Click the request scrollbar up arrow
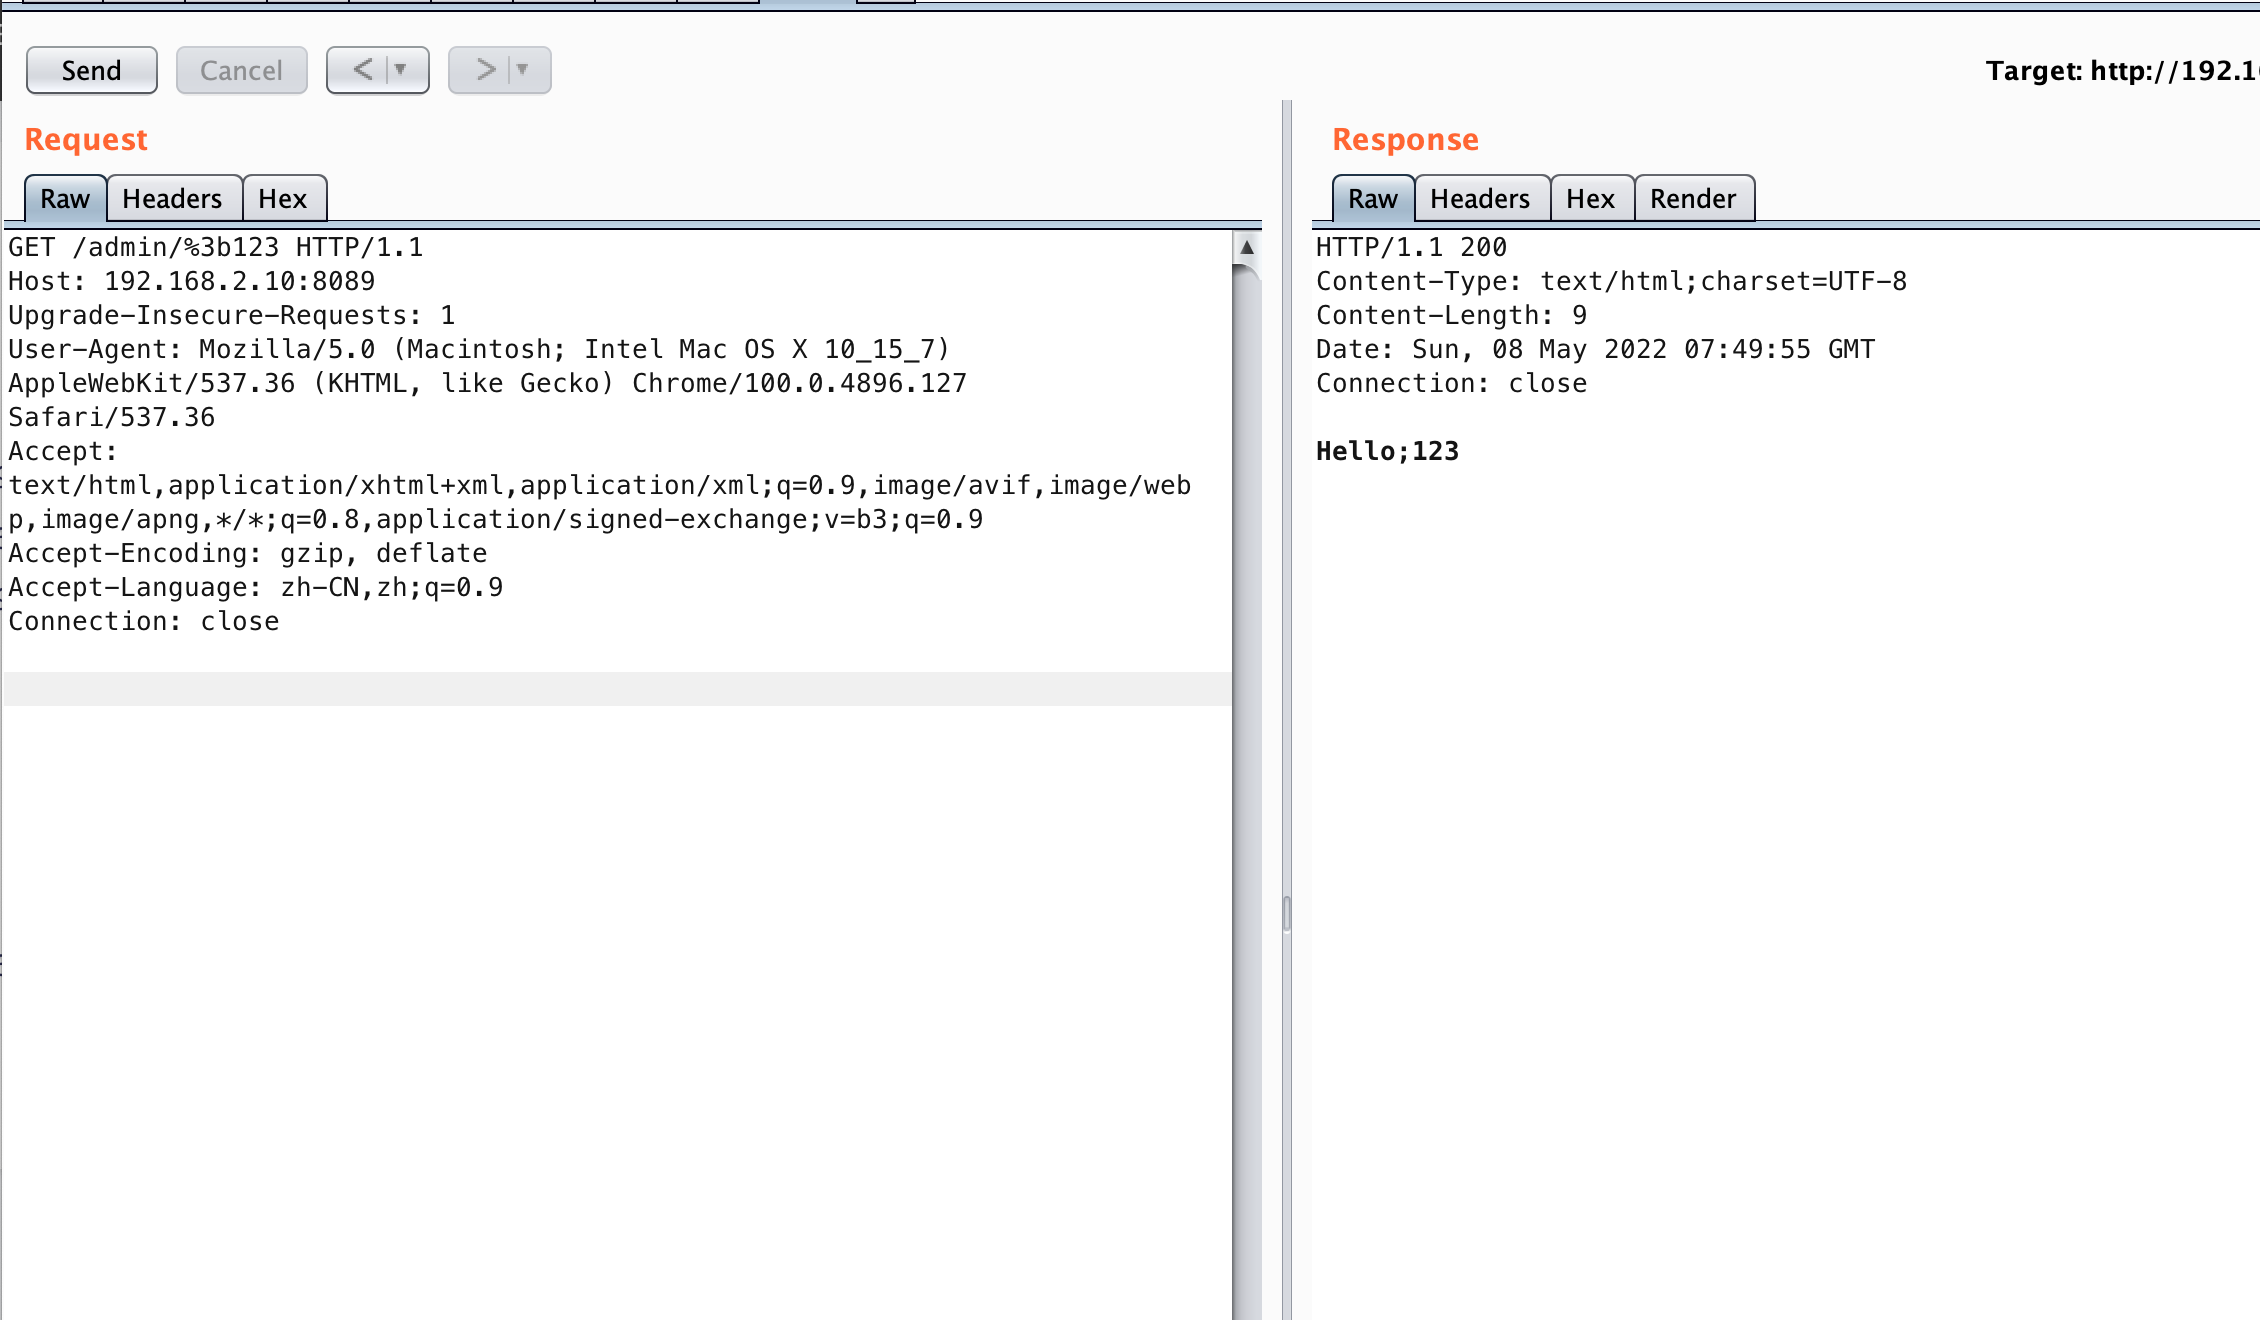This screenshot has width=2260, height=1320. click(1247, 247)
